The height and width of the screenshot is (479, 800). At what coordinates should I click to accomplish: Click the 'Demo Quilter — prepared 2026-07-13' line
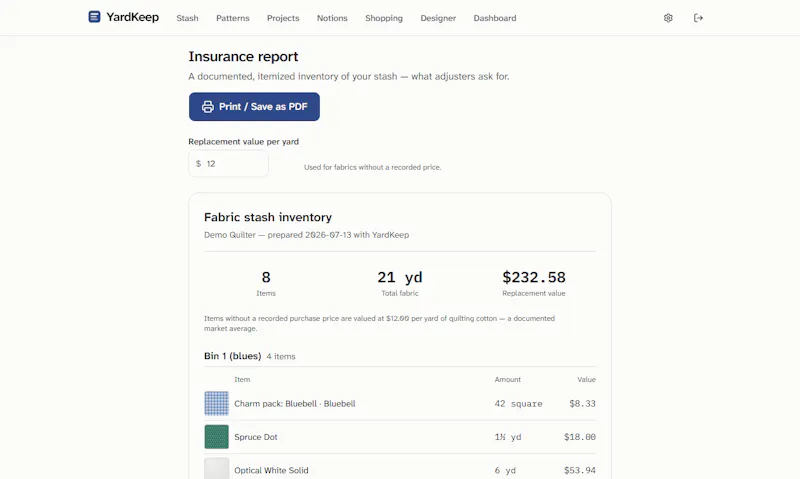coord(307,235)
